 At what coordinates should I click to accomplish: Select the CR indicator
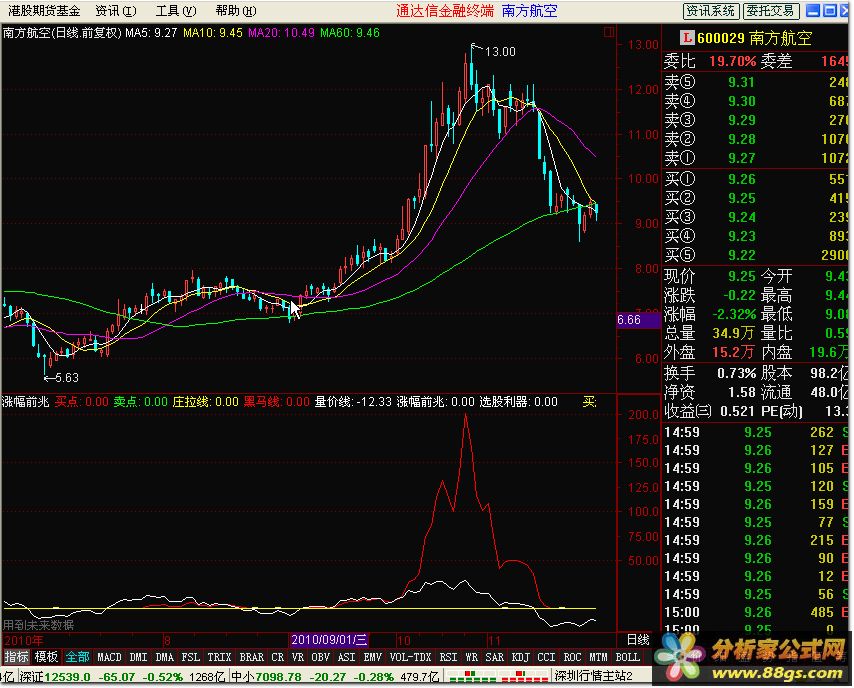click(x=277, y=657)
